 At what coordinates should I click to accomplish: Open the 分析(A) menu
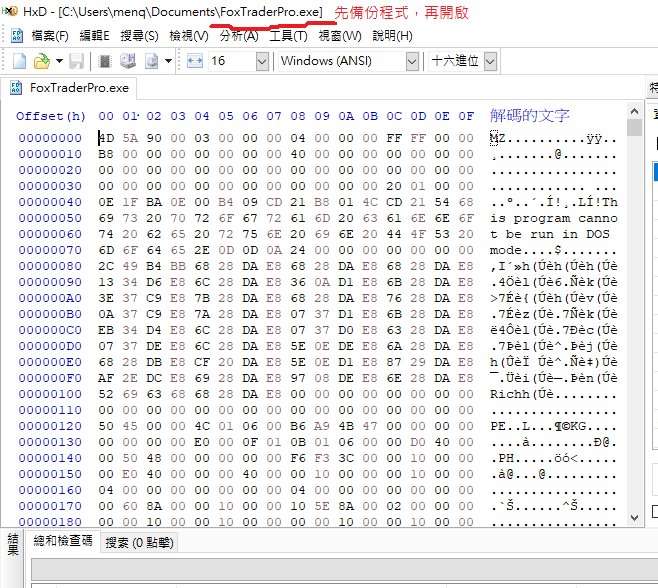coord(239,36)
